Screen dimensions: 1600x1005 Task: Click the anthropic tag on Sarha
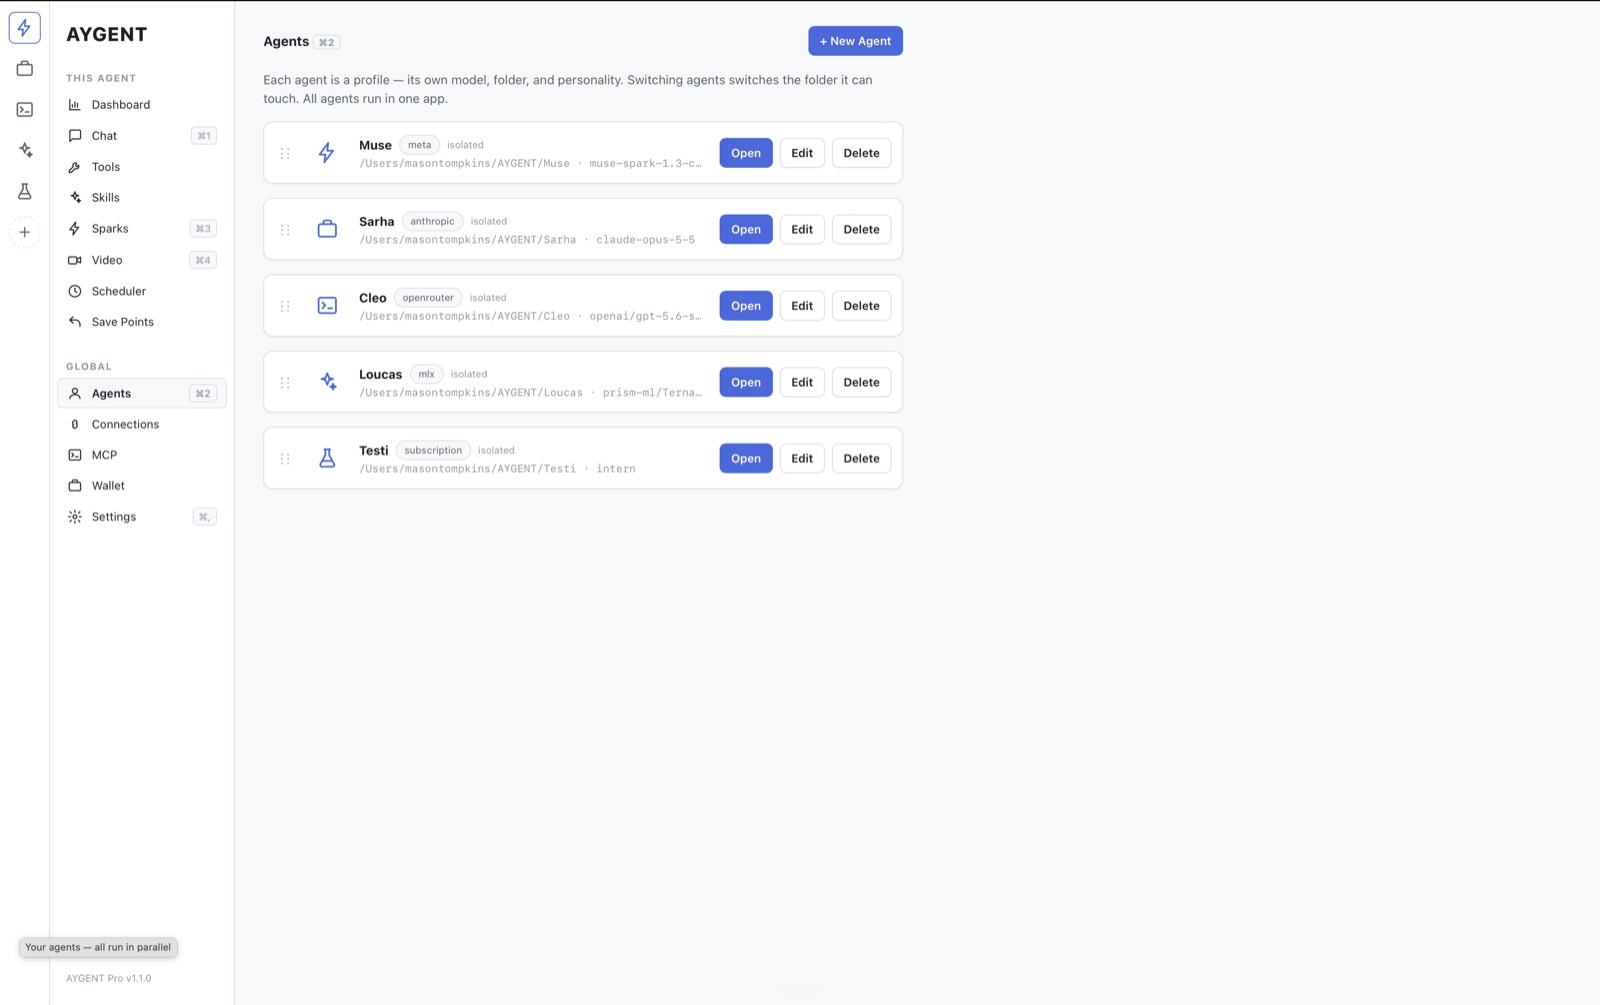432,221
